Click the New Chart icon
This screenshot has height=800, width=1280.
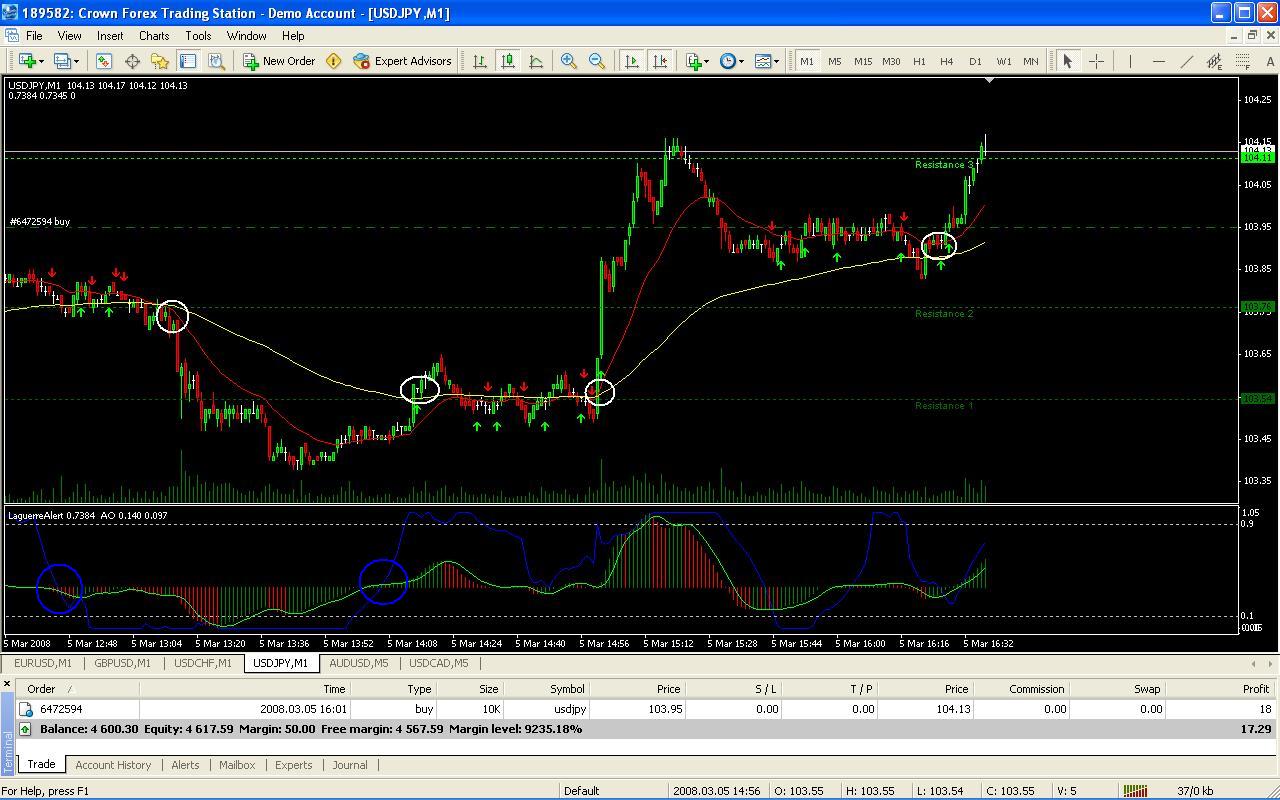pyautogui.click(x=25, y=61)
